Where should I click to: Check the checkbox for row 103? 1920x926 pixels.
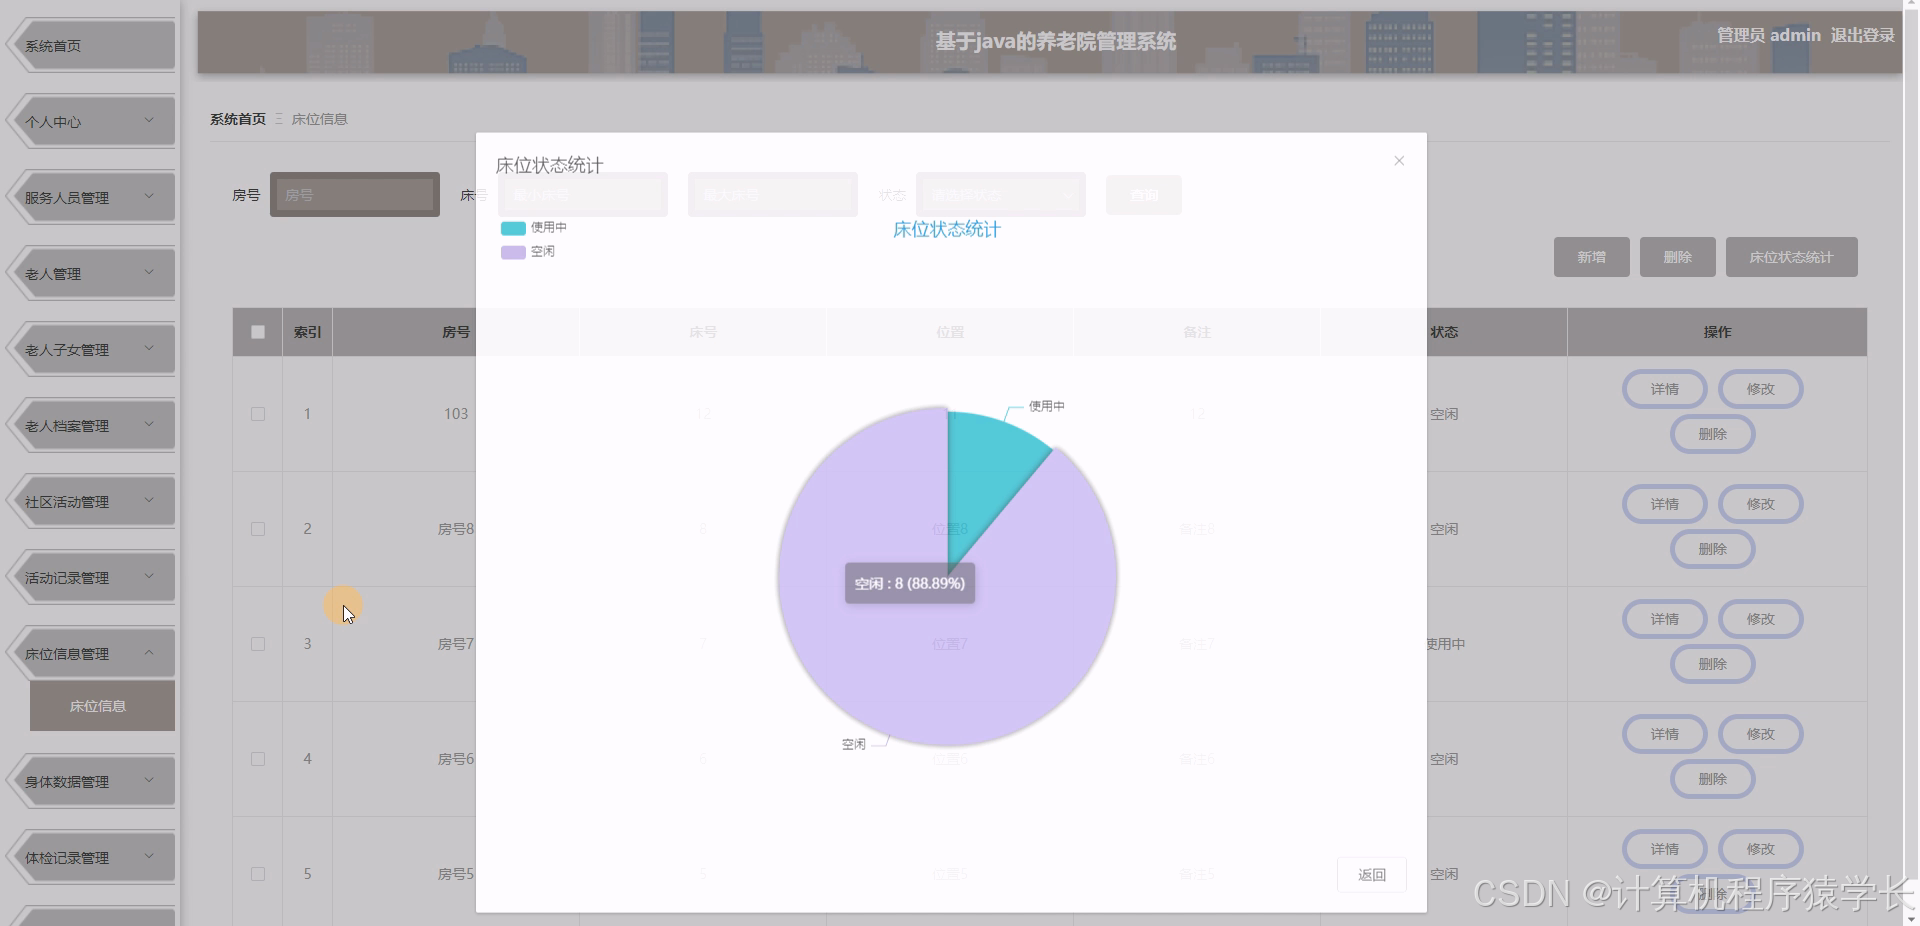pos(257,413)
